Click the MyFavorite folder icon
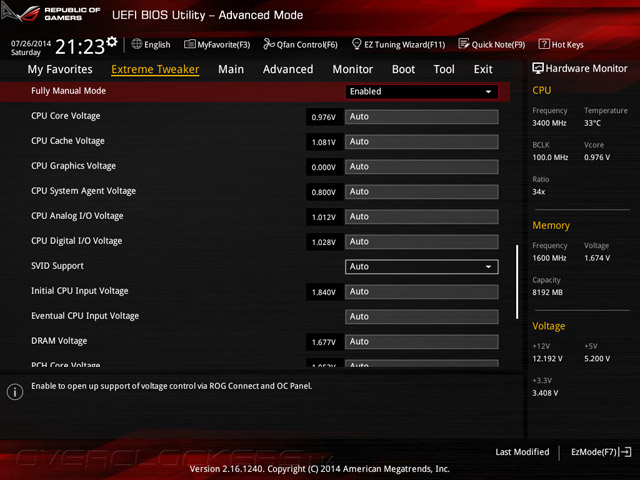 pyautogui.click(x=189, y=44)
